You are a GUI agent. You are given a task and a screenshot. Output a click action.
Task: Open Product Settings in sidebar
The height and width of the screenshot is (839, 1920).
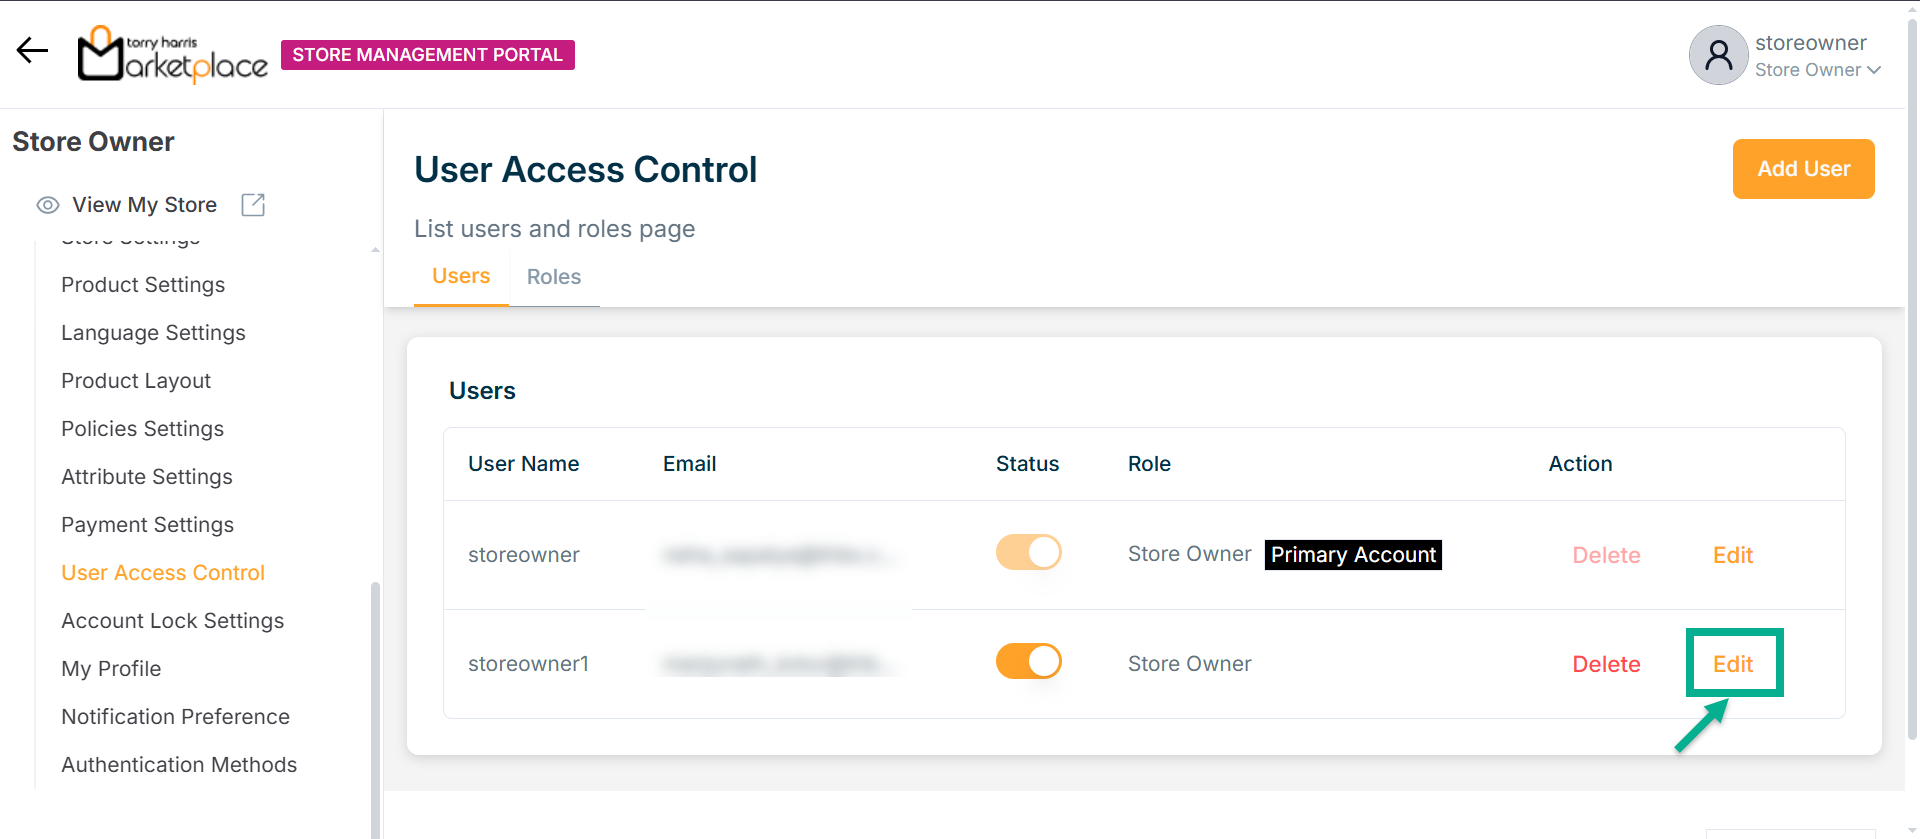143,285
